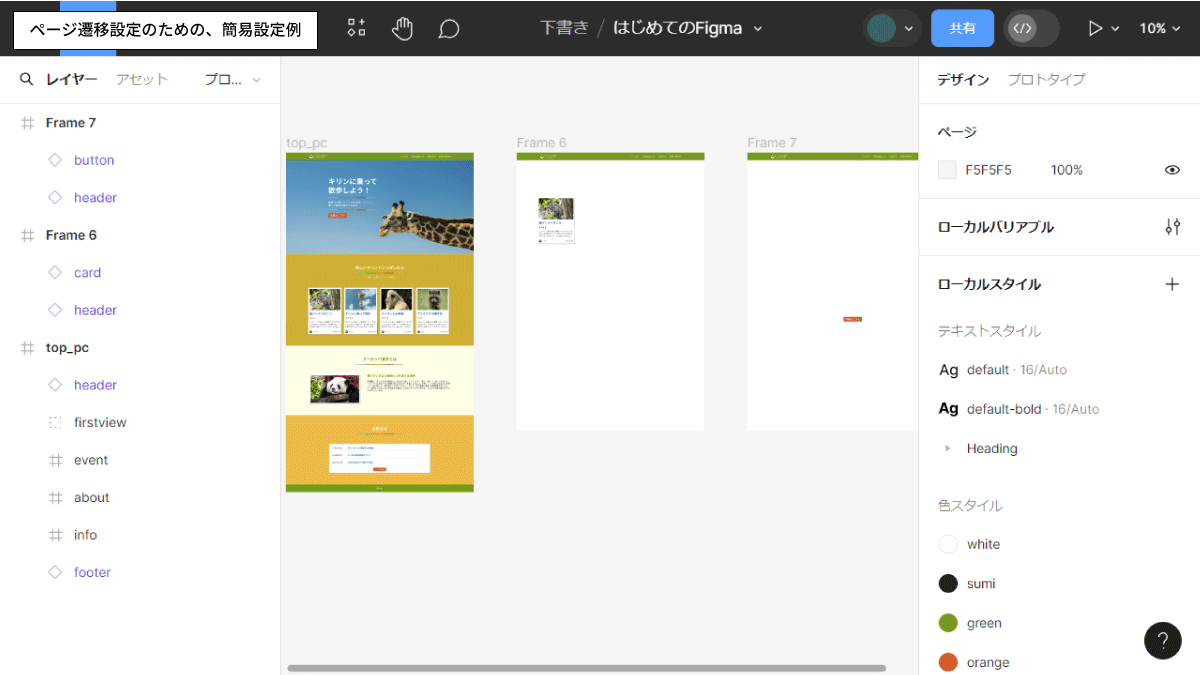
Task: Click the ローカルバリアブル section label
Action: click(x=995, y=227)
